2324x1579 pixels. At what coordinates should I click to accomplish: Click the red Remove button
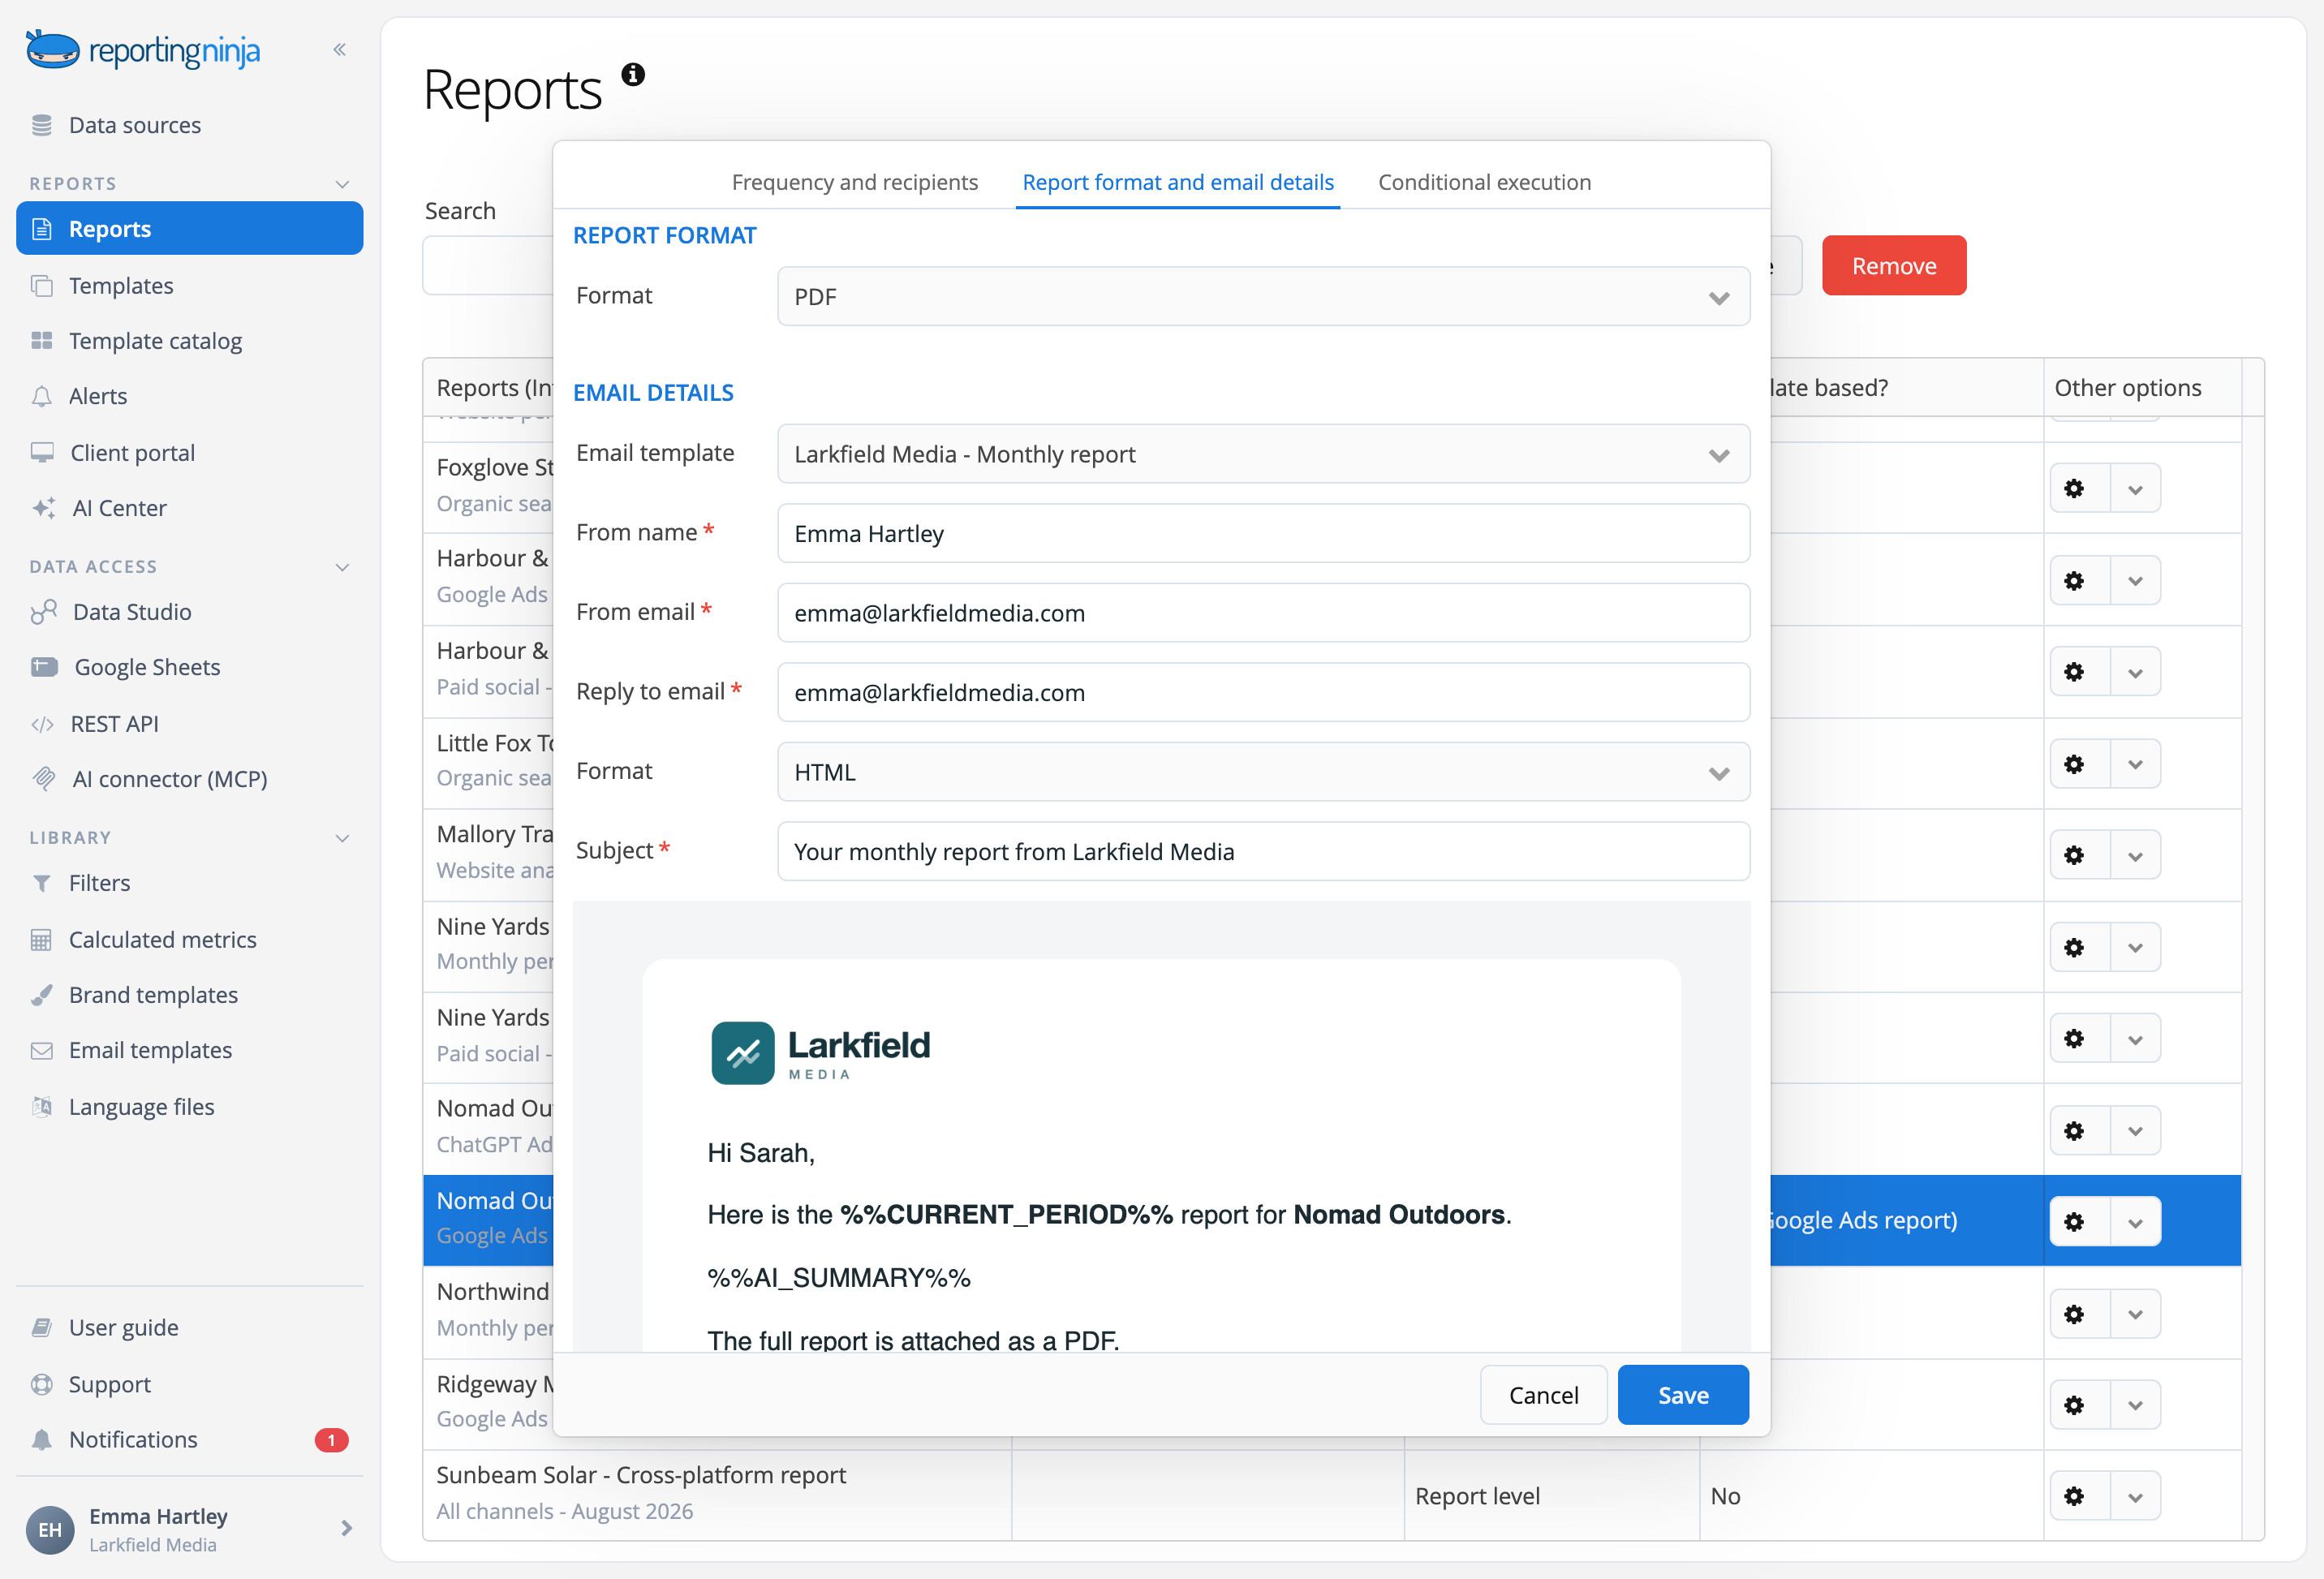[x=1894, y=265]
